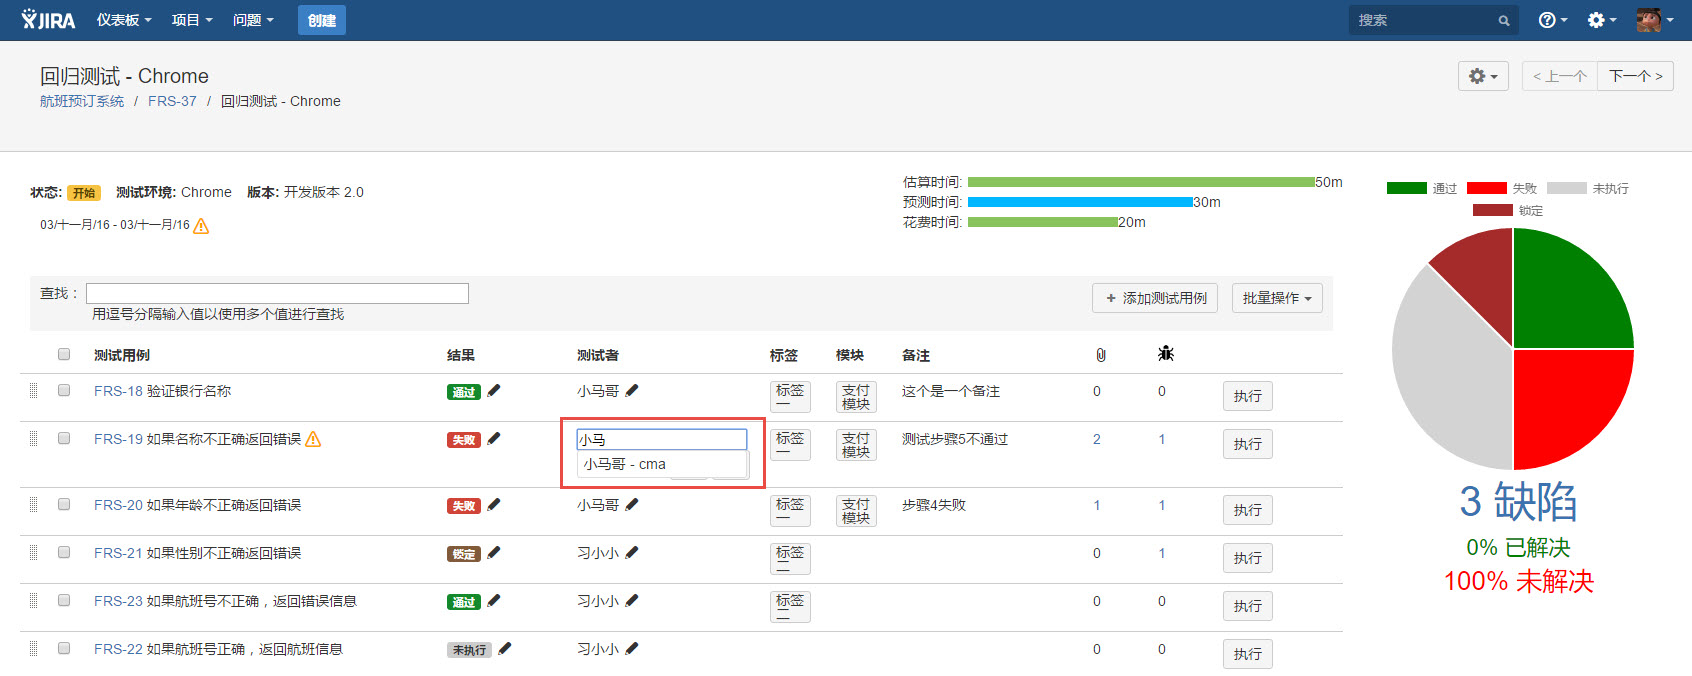Viewport: 1692px width, 676px height.
Task: Check the FRS-21 row checkbox
Action: point(64,552)
